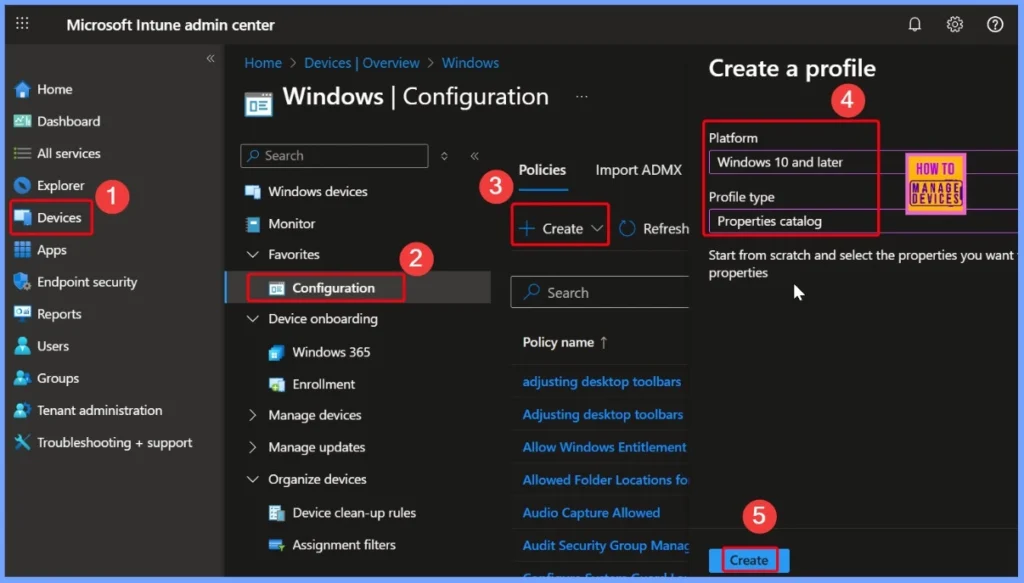Expand the Manage devices section
The height and width of the screenshot is (583, 1024).
(x=252, y=415)
